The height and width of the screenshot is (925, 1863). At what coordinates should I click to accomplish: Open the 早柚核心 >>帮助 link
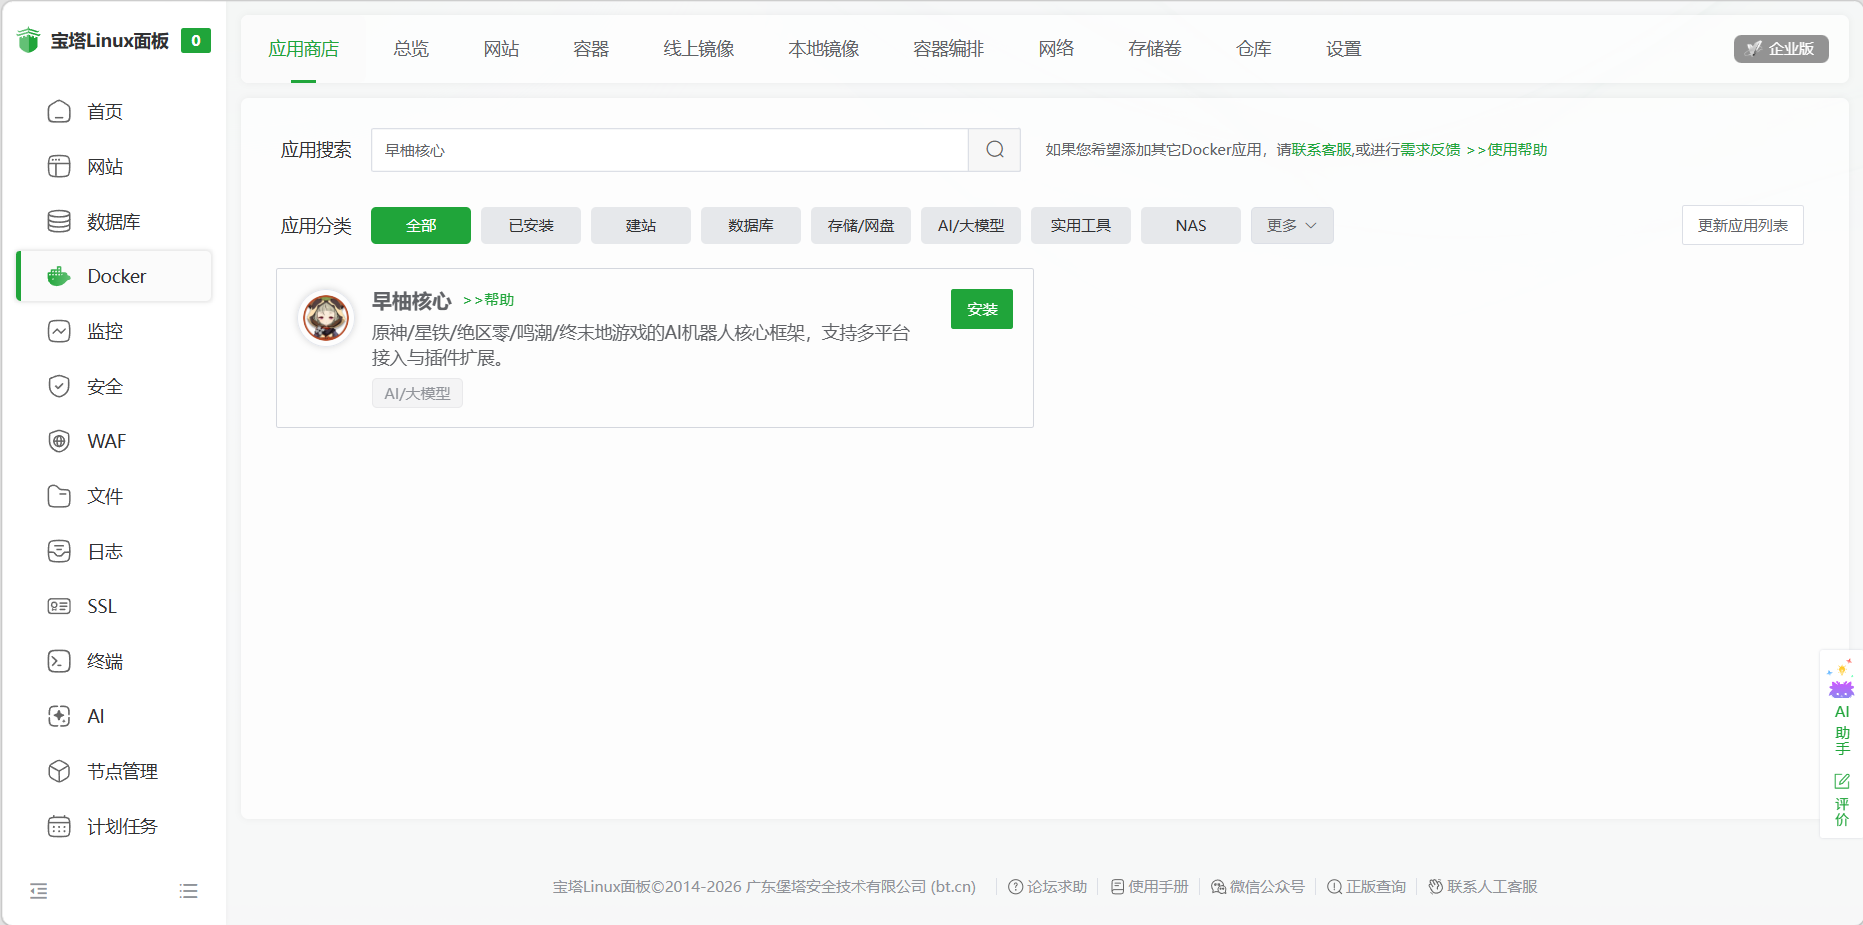[488, 300]
